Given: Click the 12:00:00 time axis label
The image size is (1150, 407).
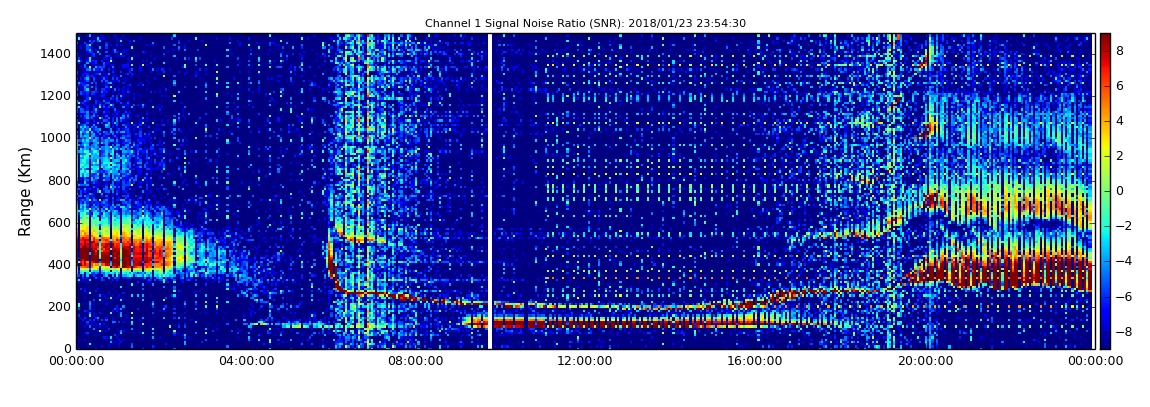Looking at the screenshot, I should [x=584, y=361].
